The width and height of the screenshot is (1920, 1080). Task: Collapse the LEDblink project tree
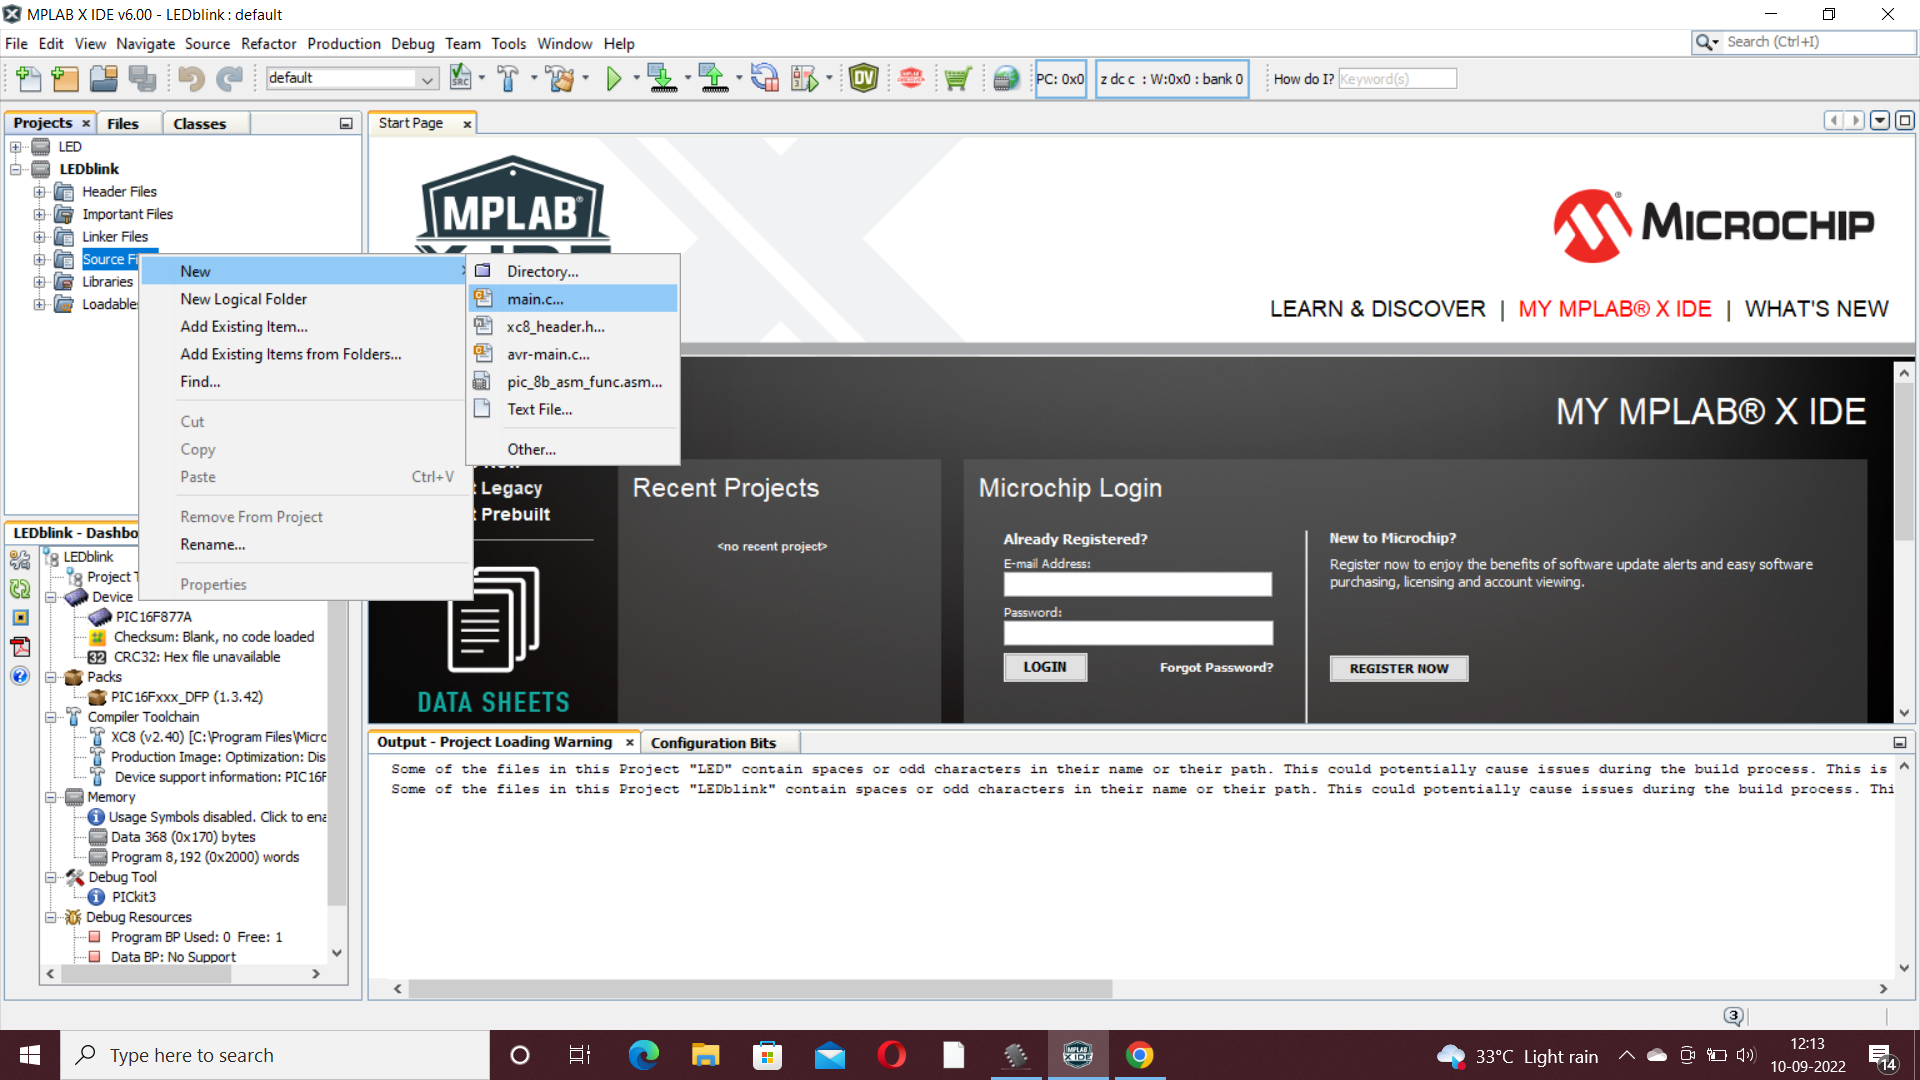[16, 169]
